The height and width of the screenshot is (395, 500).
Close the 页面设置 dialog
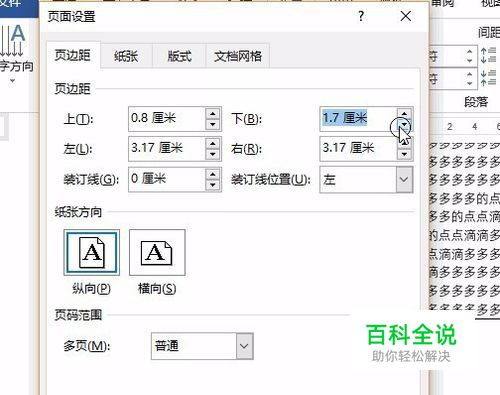click(x=406, y=16)
